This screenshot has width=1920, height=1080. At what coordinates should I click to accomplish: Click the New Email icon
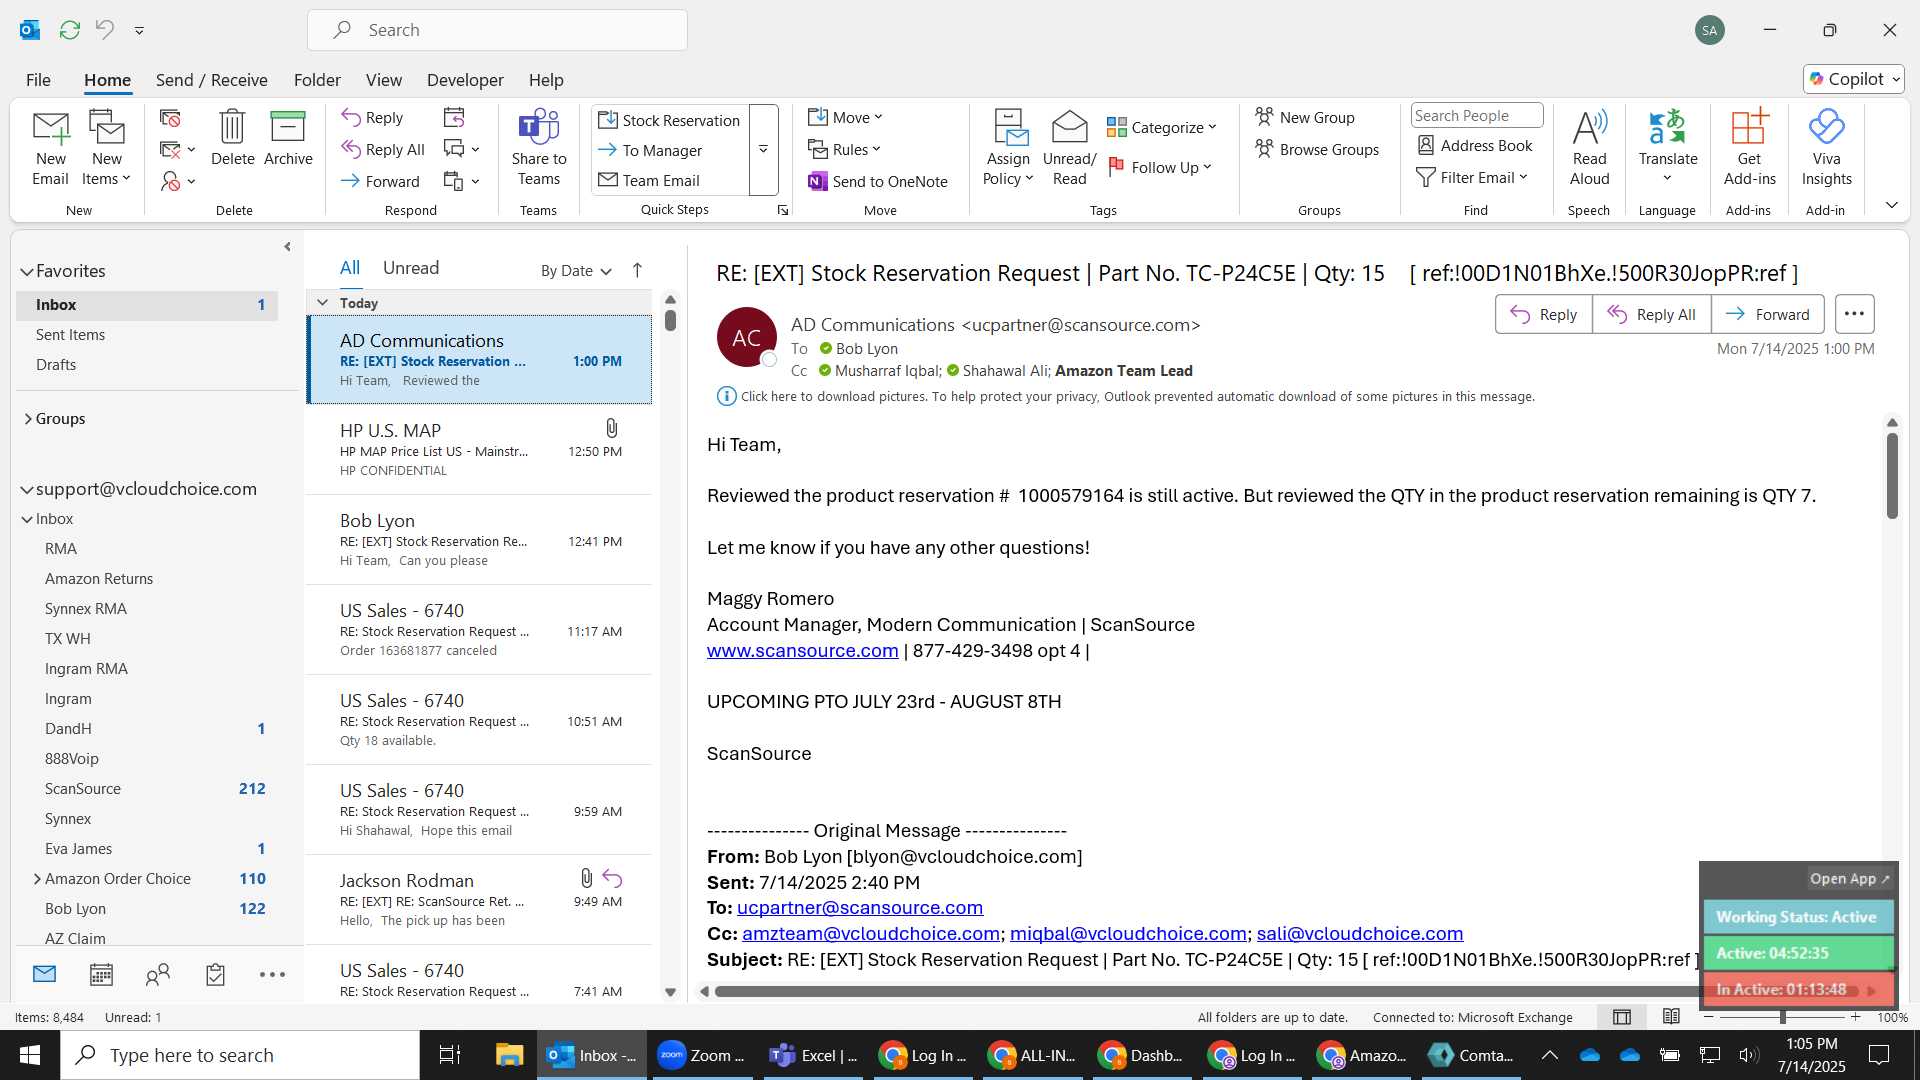(x=50, y=148)
